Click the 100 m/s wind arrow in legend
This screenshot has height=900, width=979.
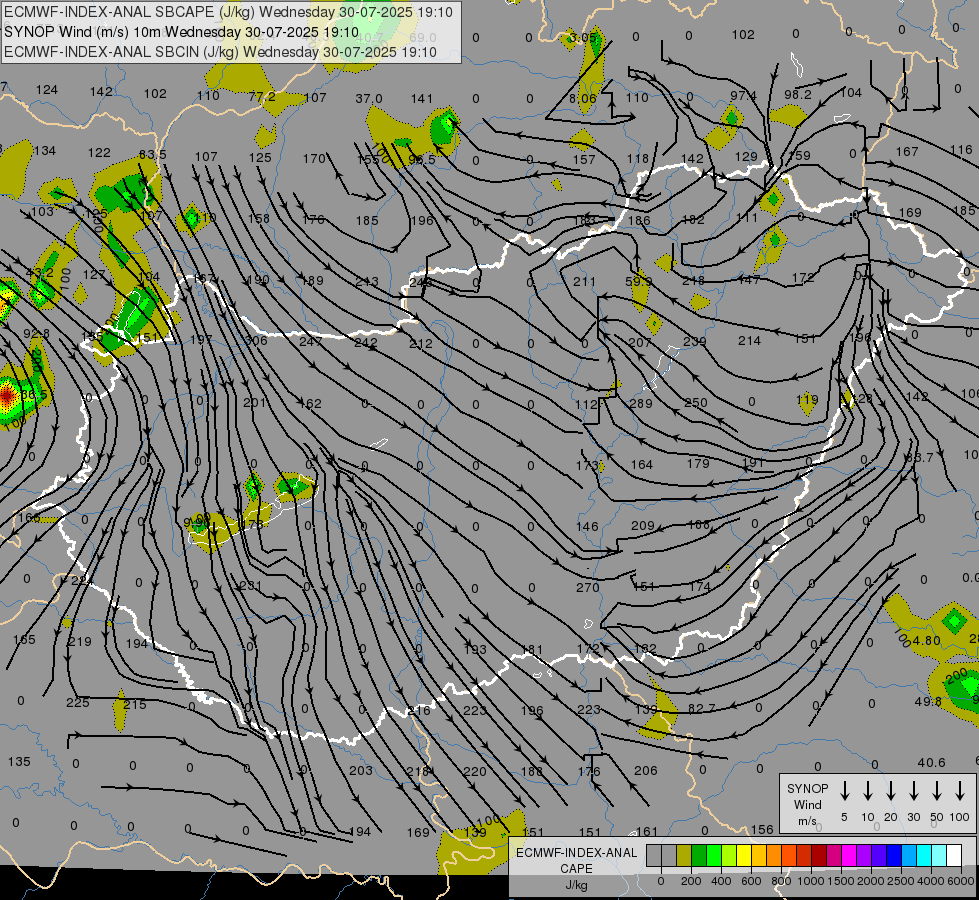pos(960,791)
